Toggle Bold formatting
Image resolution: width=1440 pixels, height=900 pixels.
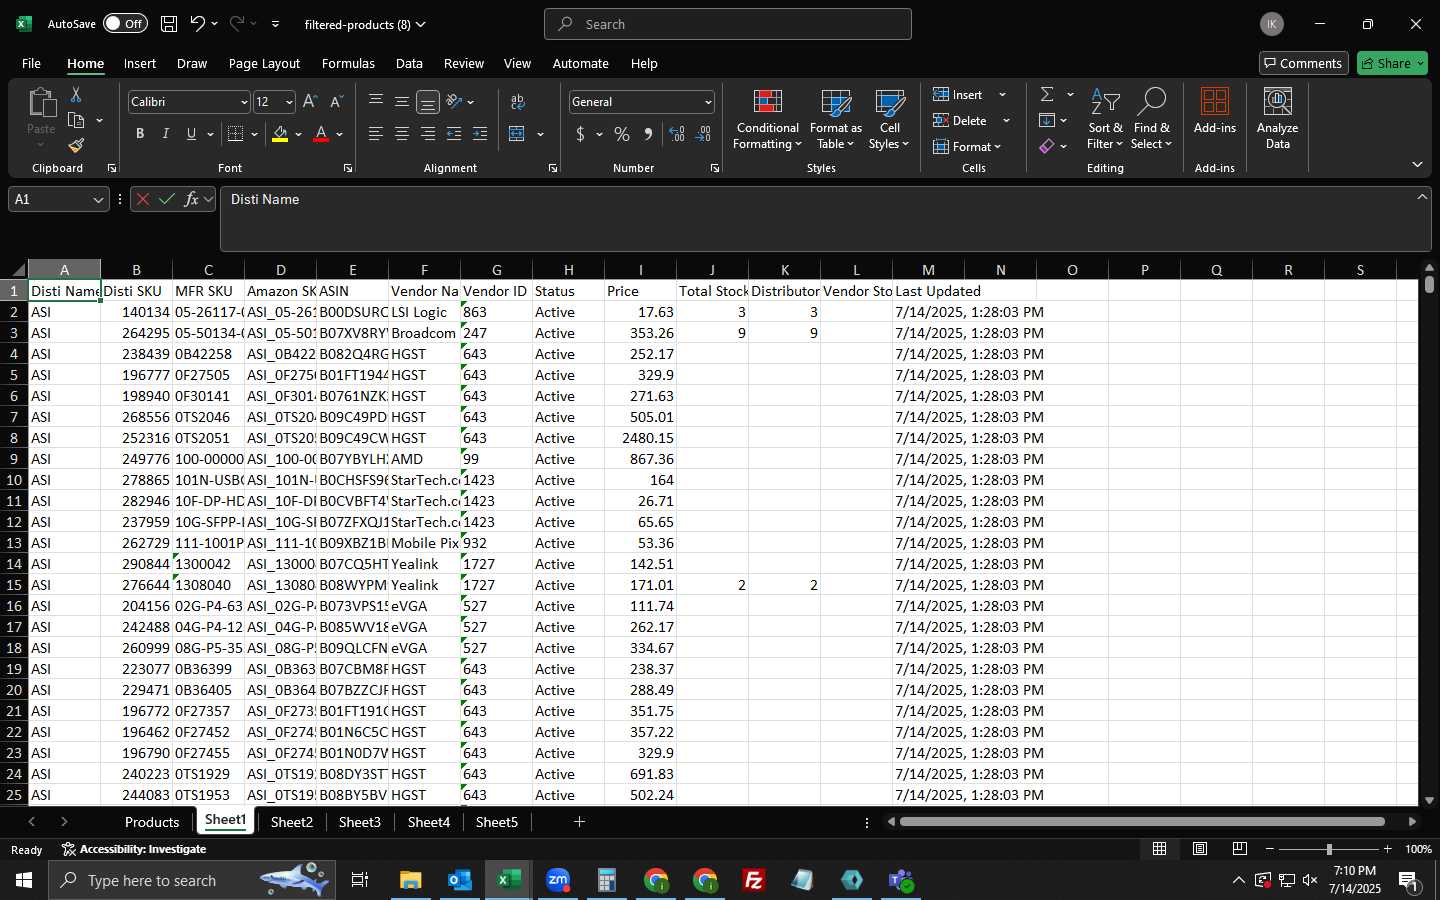coord(140,134)
